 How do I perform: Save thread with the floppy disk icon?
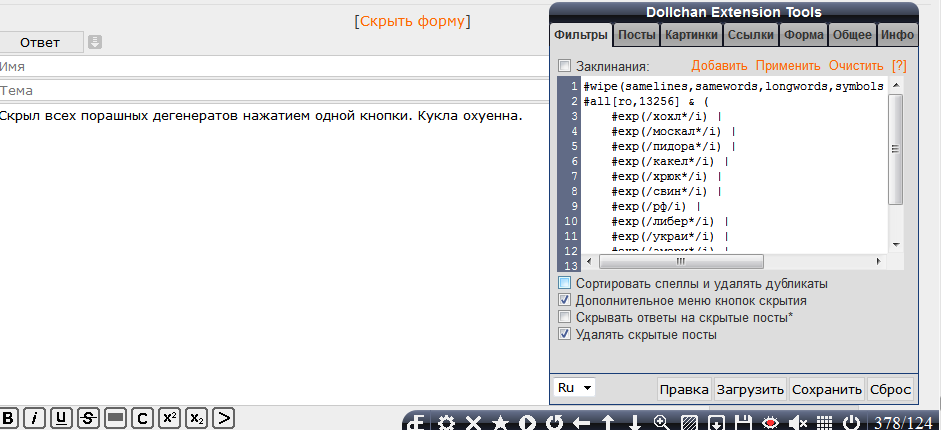[743, 422]
